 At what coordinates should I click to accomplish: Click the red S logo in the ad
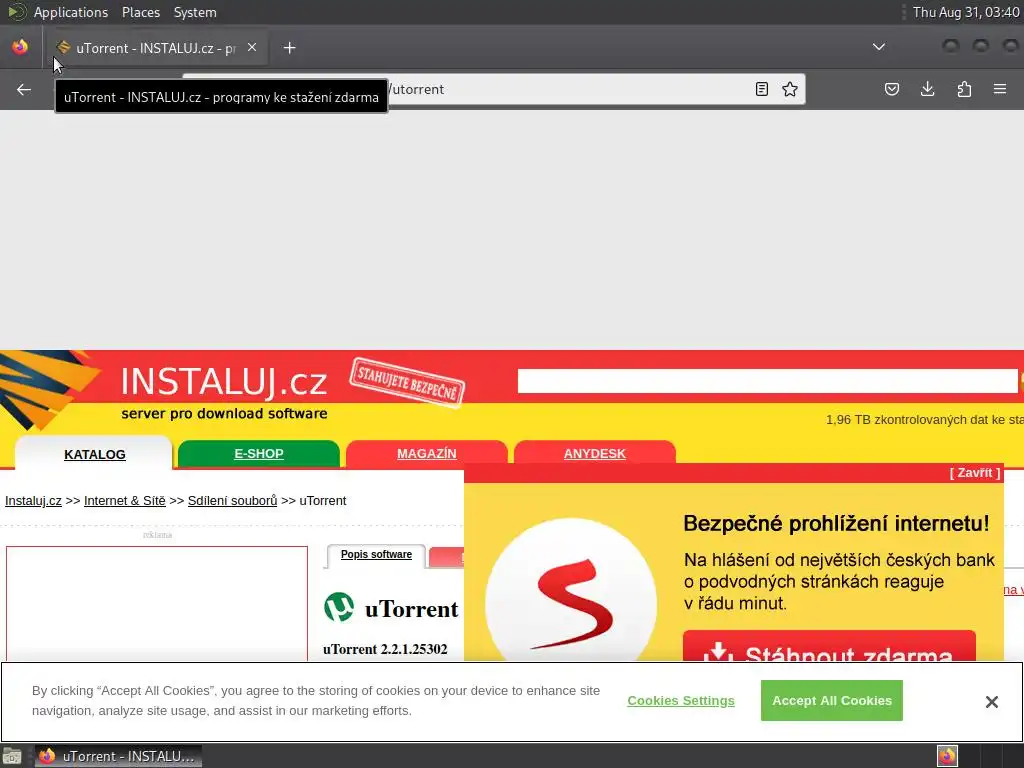coord(571,604)
